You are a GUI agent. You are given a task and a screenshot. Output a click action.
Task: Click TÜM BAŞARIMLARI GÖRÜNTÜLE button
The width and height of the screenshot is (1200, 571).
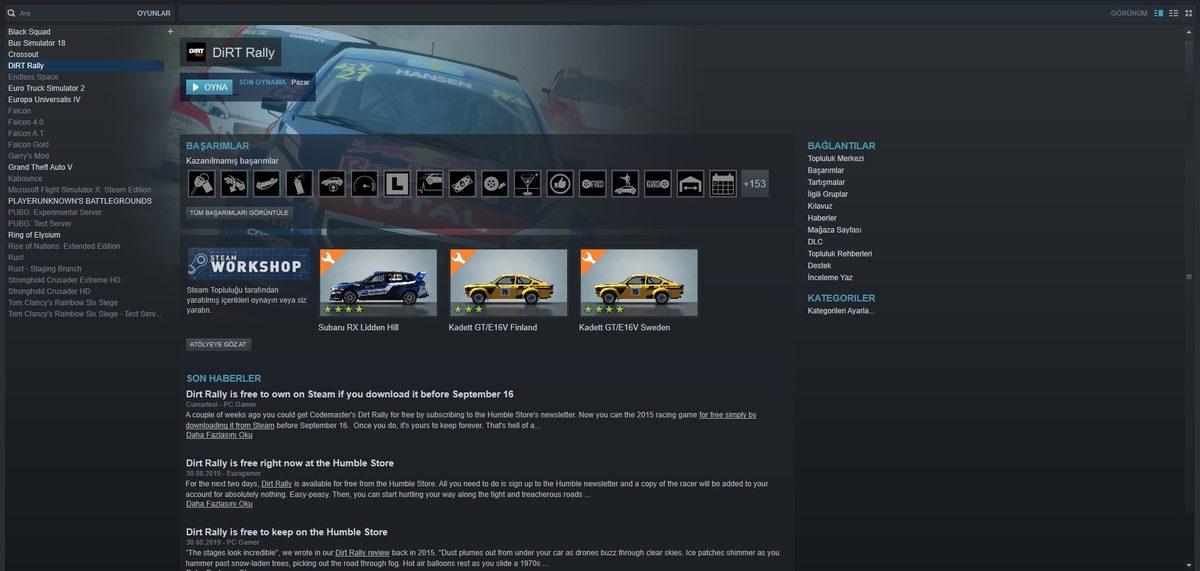coord(239,213)
